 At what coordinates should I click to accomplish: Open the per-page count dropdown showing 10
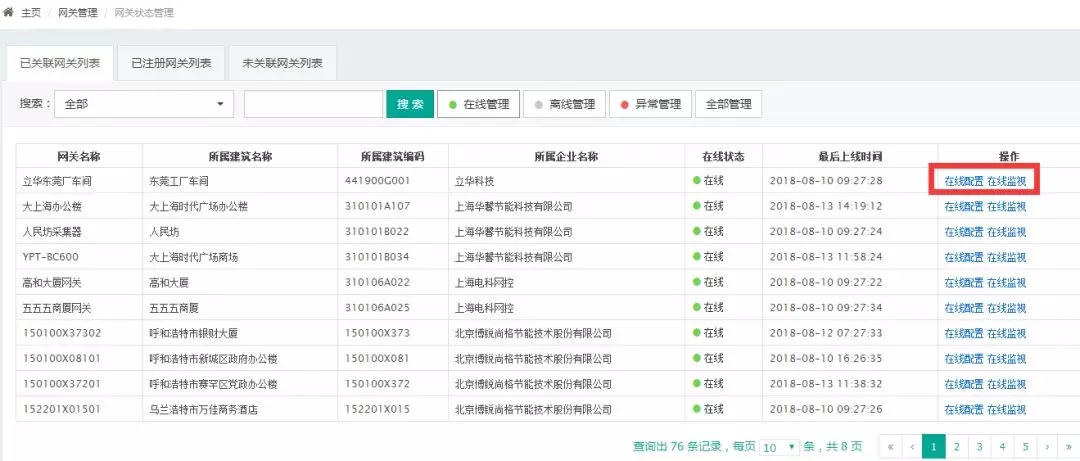779,447
